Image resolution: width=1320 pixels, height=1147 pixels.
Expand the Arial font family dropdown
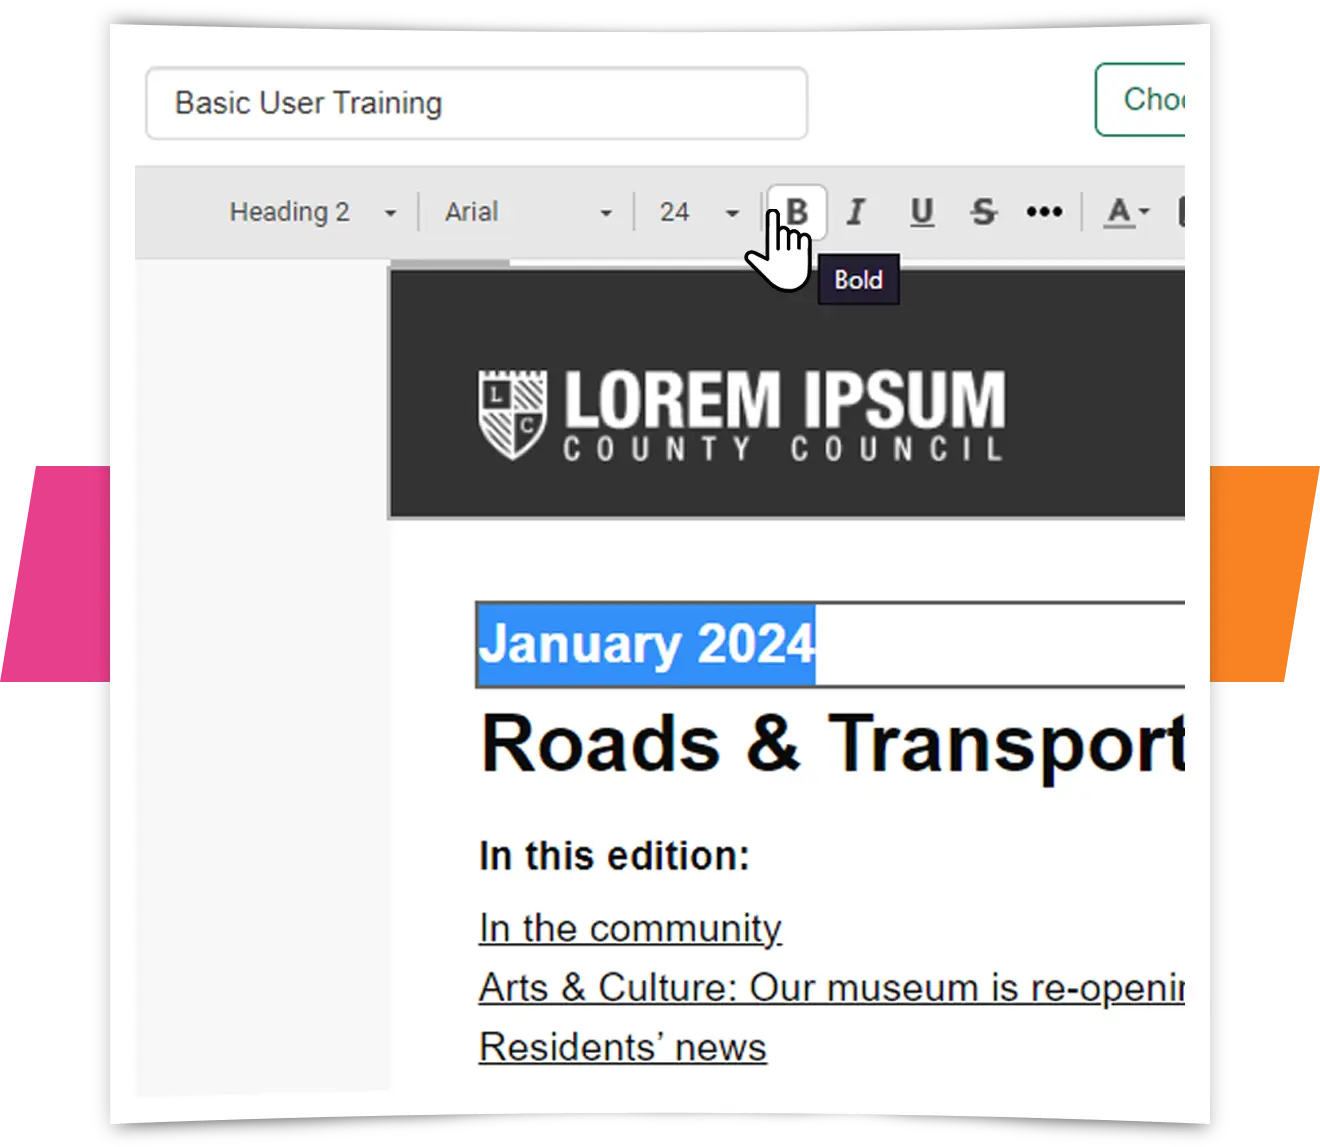pyautogui.click(x=527, y=212)
